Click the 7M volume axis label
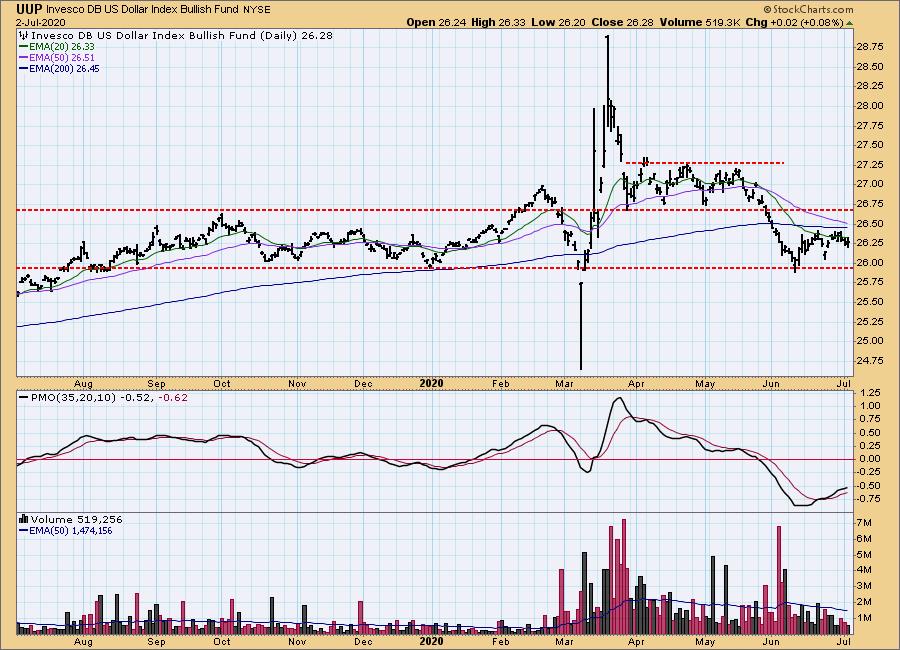This screenshot has width=900, height=650. coord(864,523)
